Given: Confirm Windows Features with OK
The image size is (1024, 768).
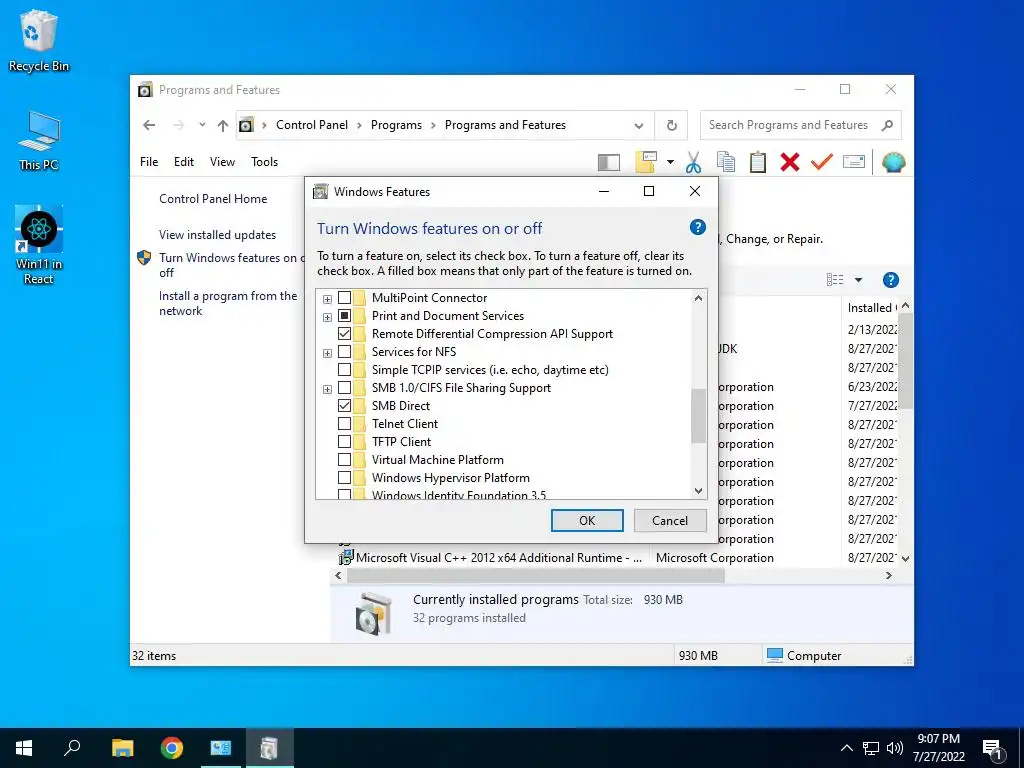Looking at the screenshot, I should pyautogui.click(x=587, y=520).
